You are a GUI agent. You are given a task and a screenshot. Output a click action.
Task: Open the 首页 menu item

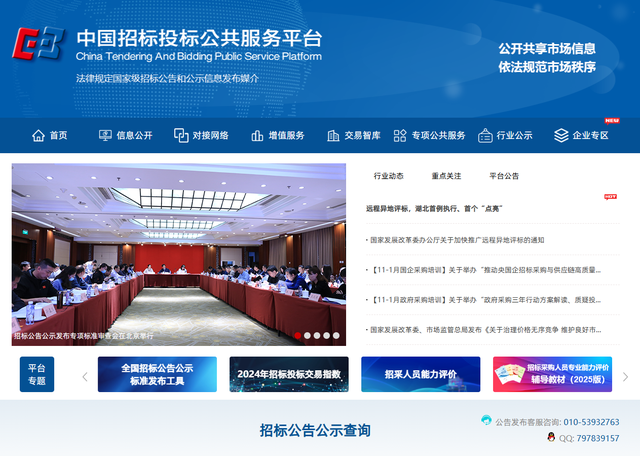(58, 136)
